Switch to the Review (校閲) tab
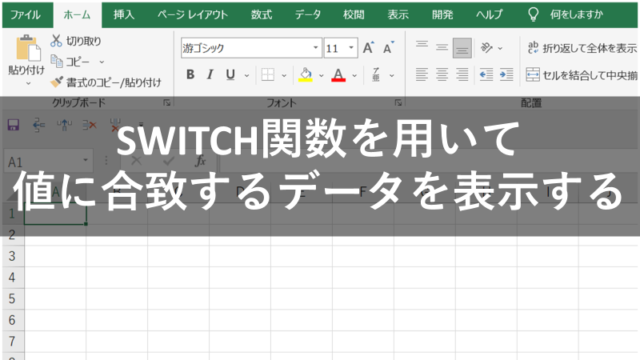The width and height of the screenshot is (640, 360). pos(353,15)
